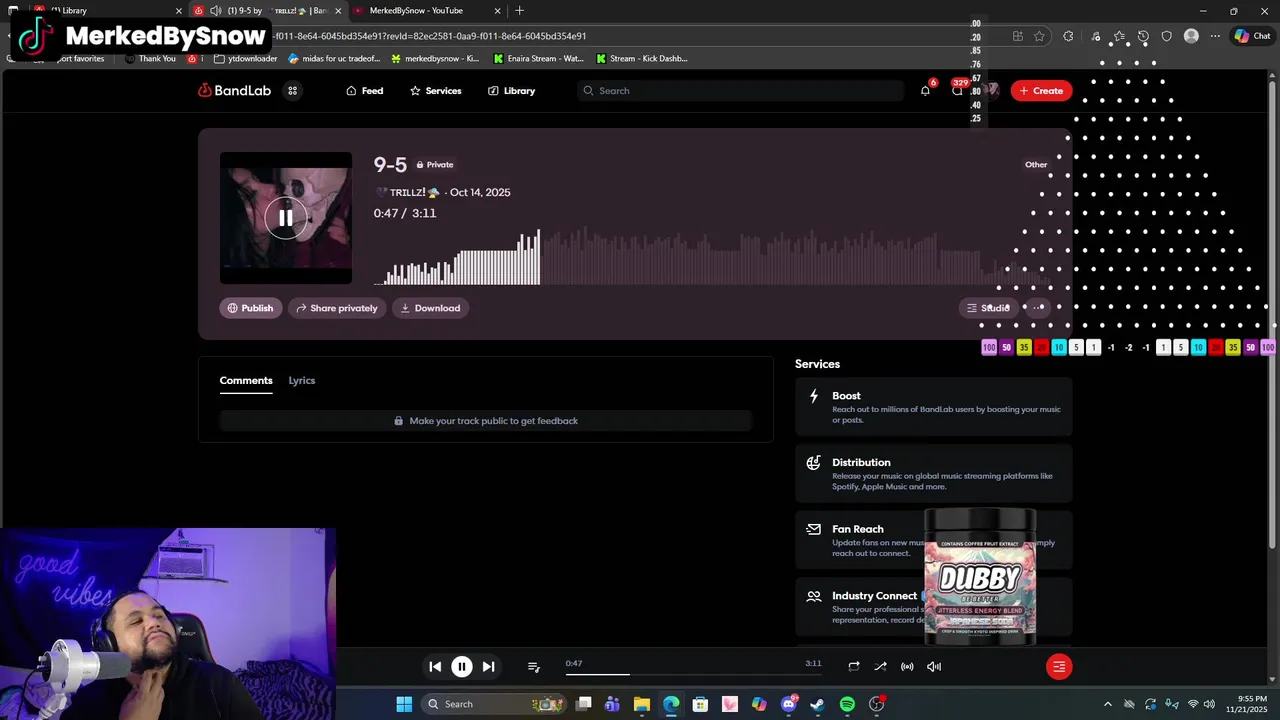Image resolution: width=1280 pixels, height=720 pixels.
Task: Open the TRILLZ! artist profile link
Action: click(407, 192)
